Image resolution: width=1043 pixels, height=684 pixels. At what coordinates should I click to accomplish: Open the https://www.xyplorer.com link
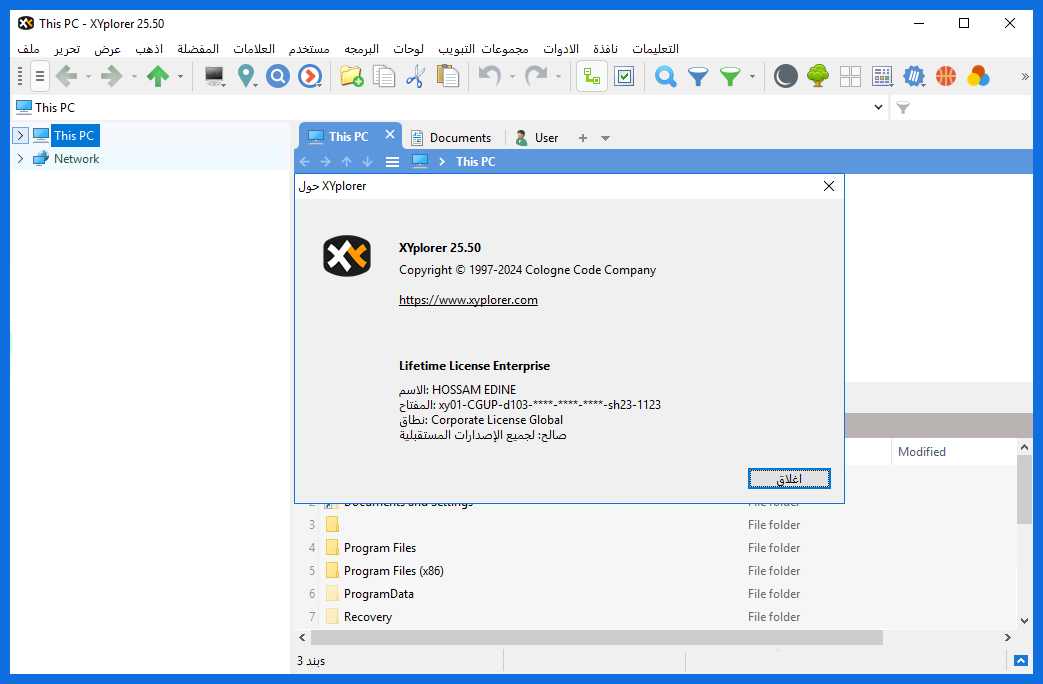point(468,300)
